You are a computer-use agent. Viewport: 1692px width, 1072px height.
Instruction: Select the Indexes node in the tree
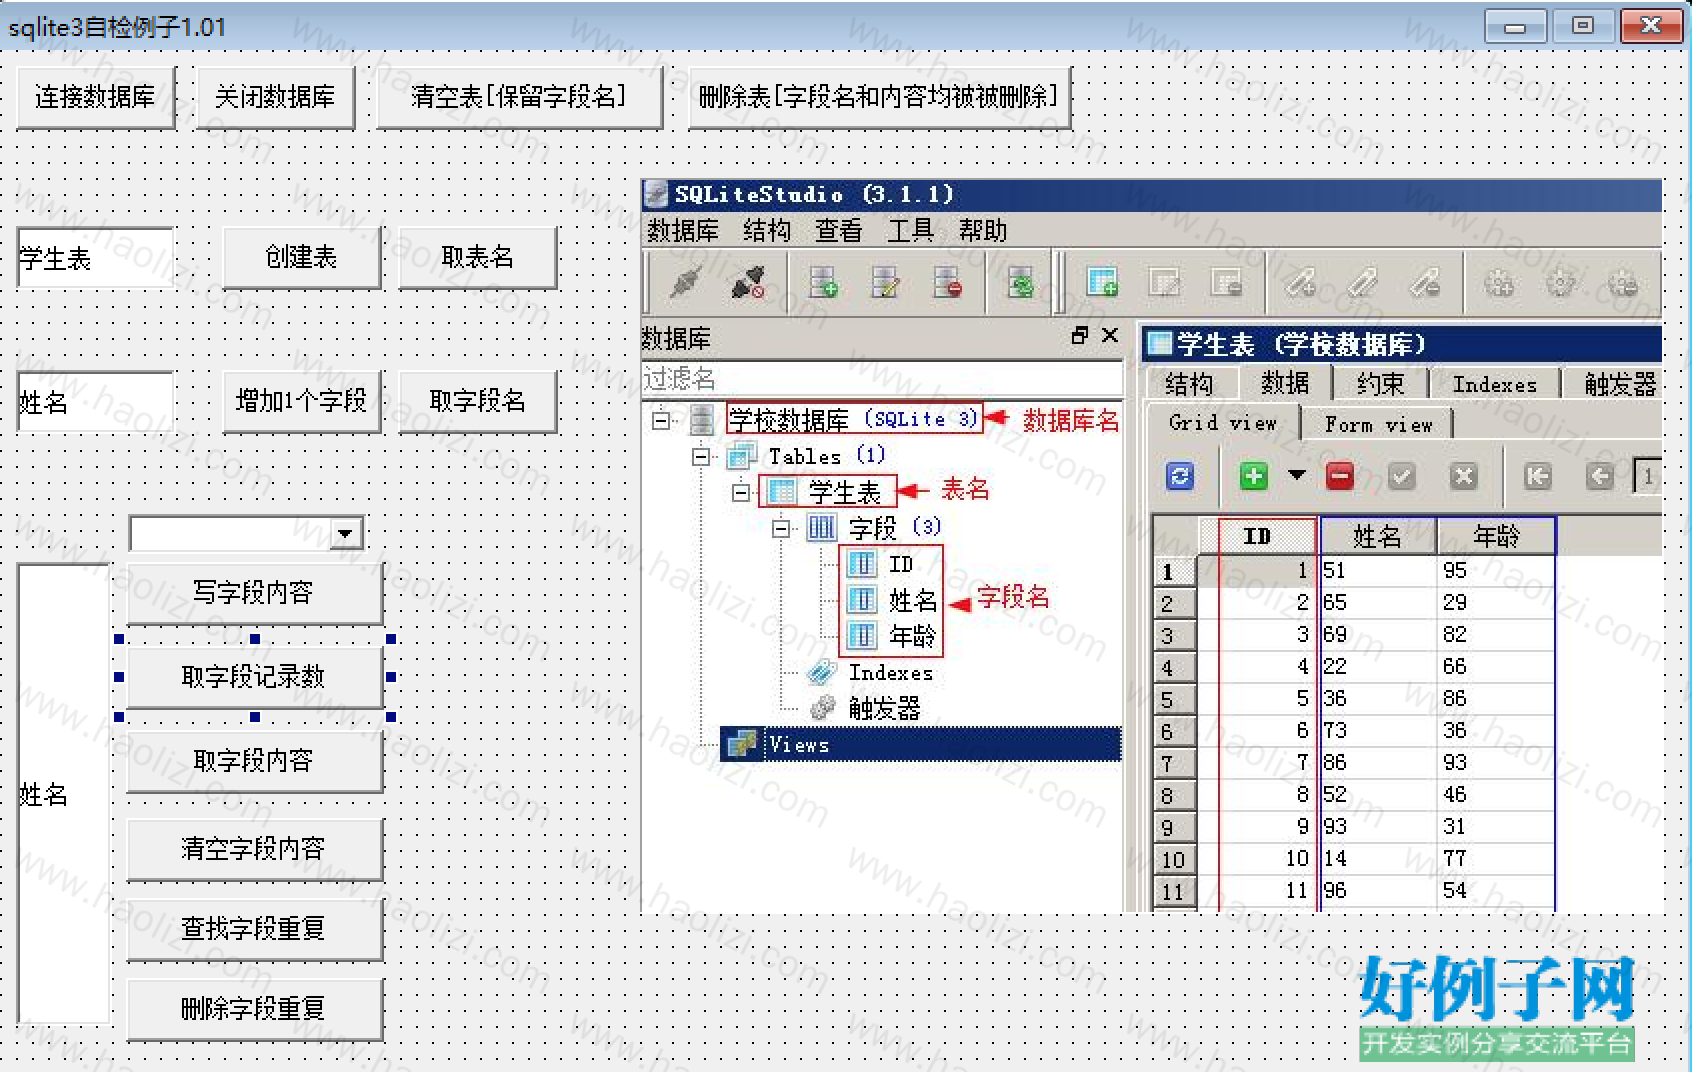870,673
